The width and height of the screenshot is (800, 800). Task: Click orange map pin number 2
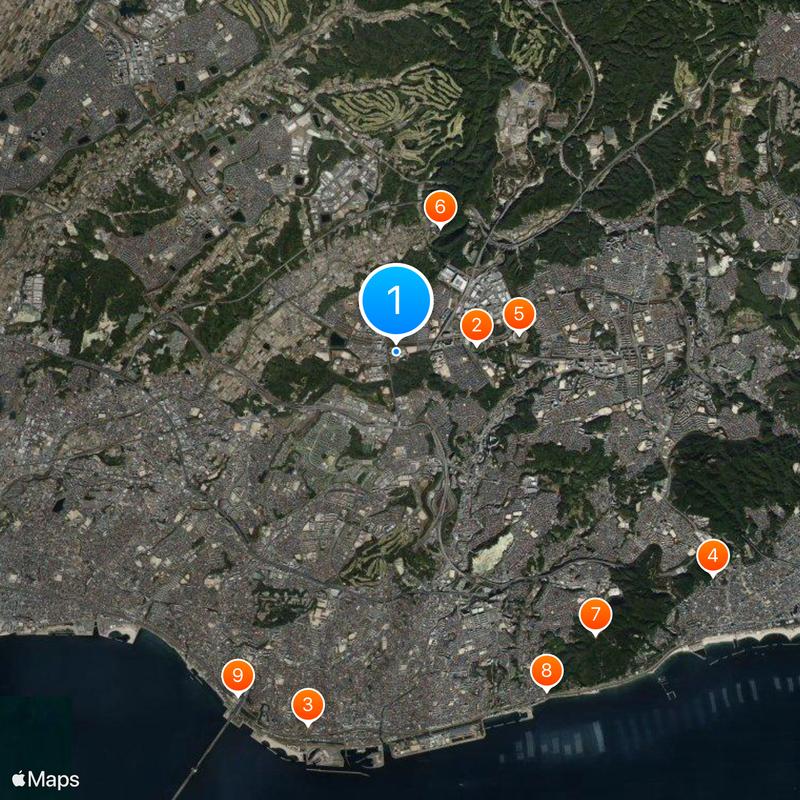[477, 323]
